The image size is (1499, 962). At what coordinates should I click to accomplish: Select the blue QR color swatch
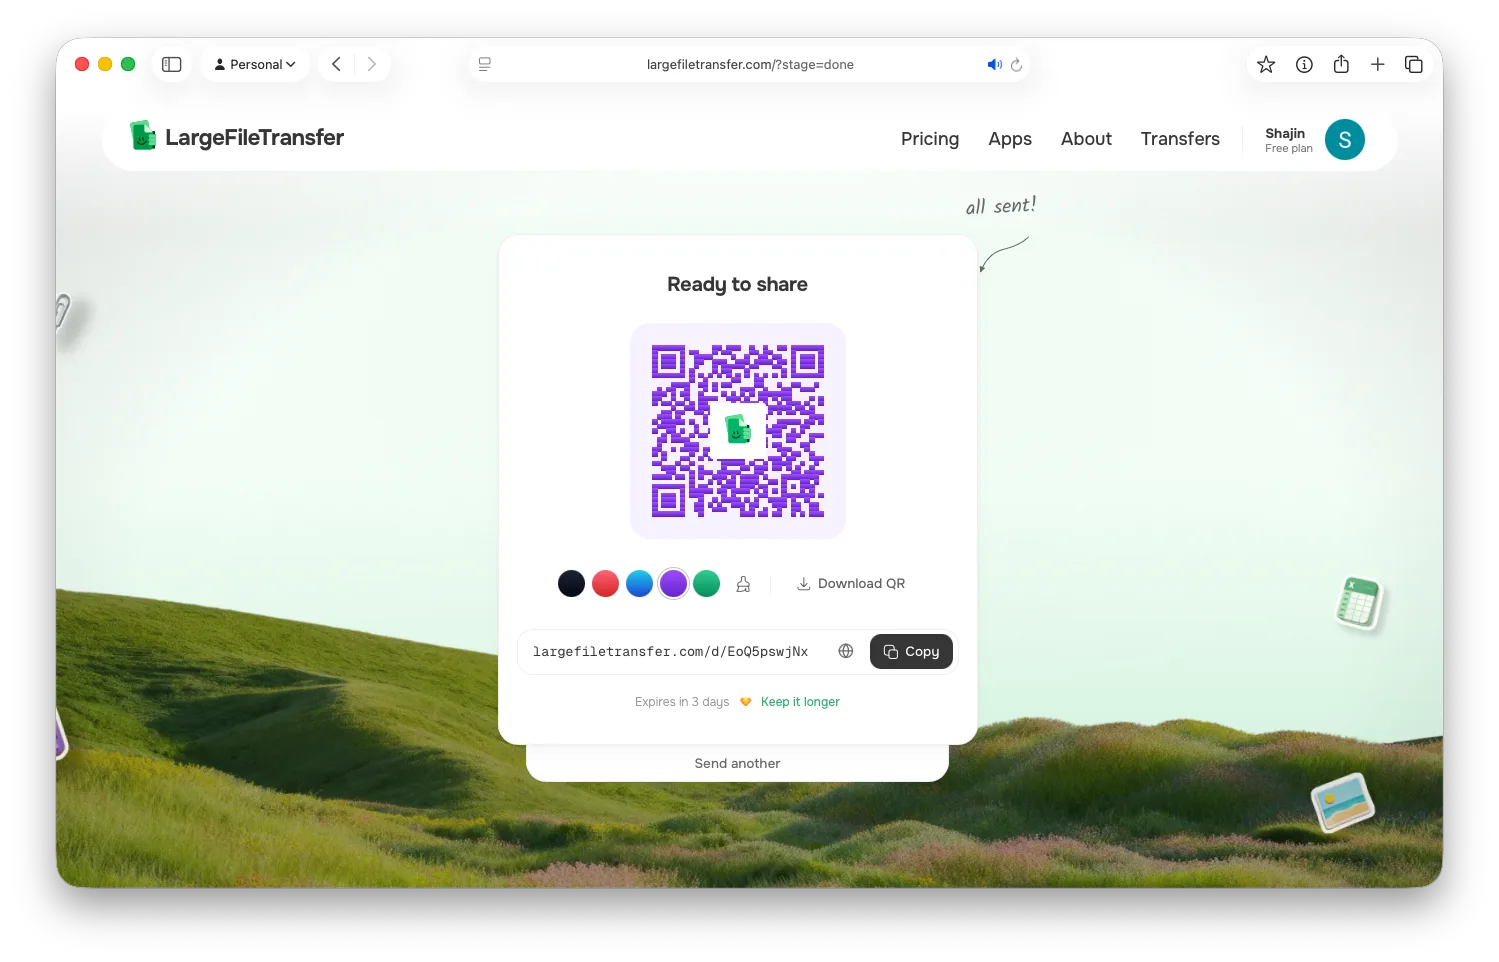[x=639, y=583]
